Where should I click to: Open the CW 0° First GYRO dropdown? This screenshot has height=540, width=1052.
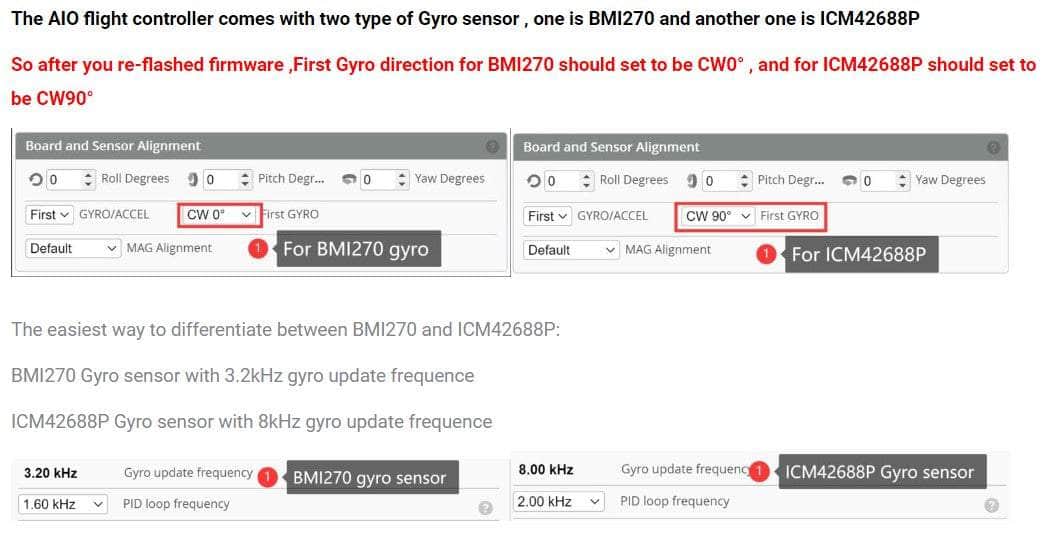tap(220, 214)
